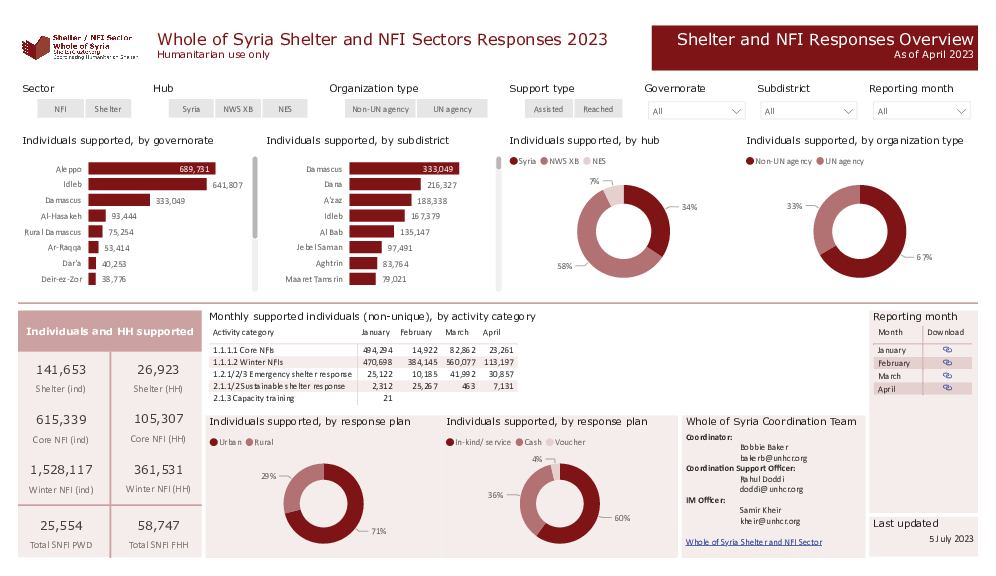
Task: Toggle the UN agency filter
Action: tap(445, 109)
